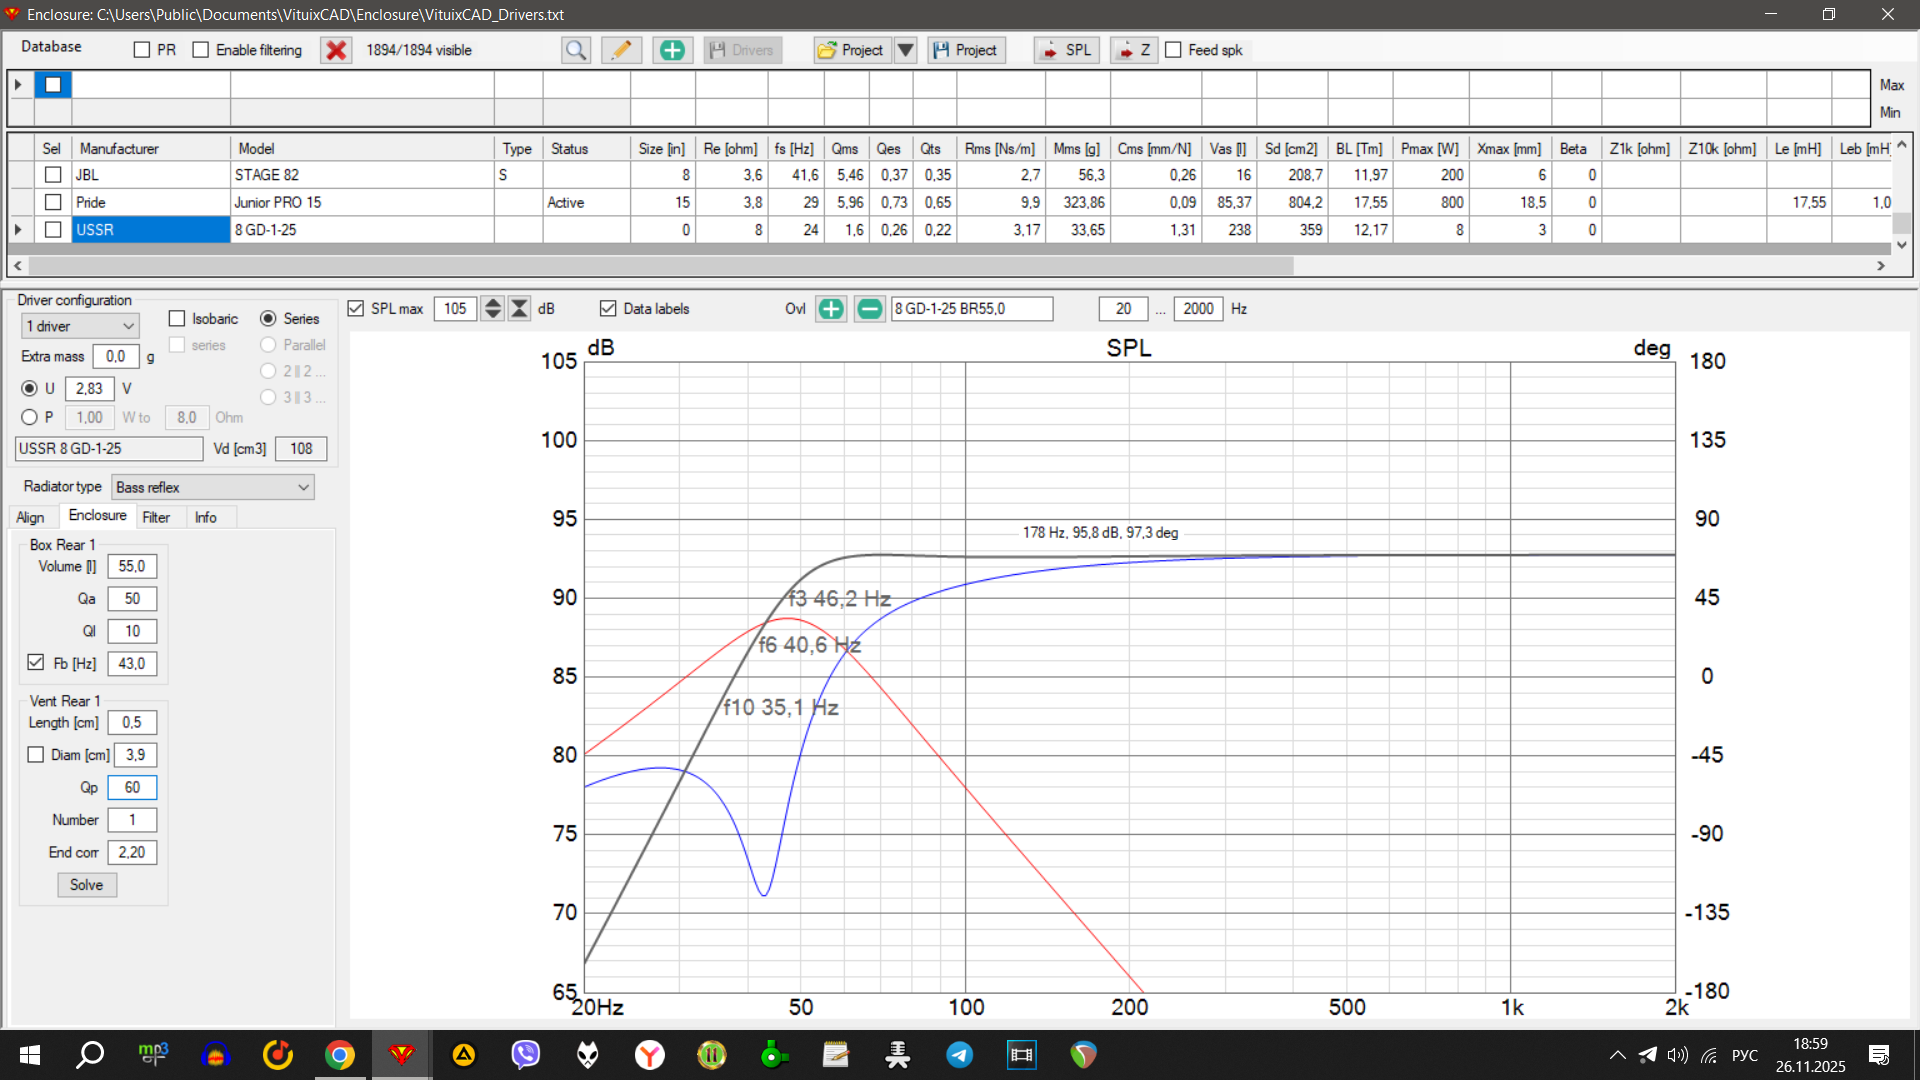The width and height of the screenshot is (1920, 1080).
Task: Select the P power radio button
Action: coord(29,418)
